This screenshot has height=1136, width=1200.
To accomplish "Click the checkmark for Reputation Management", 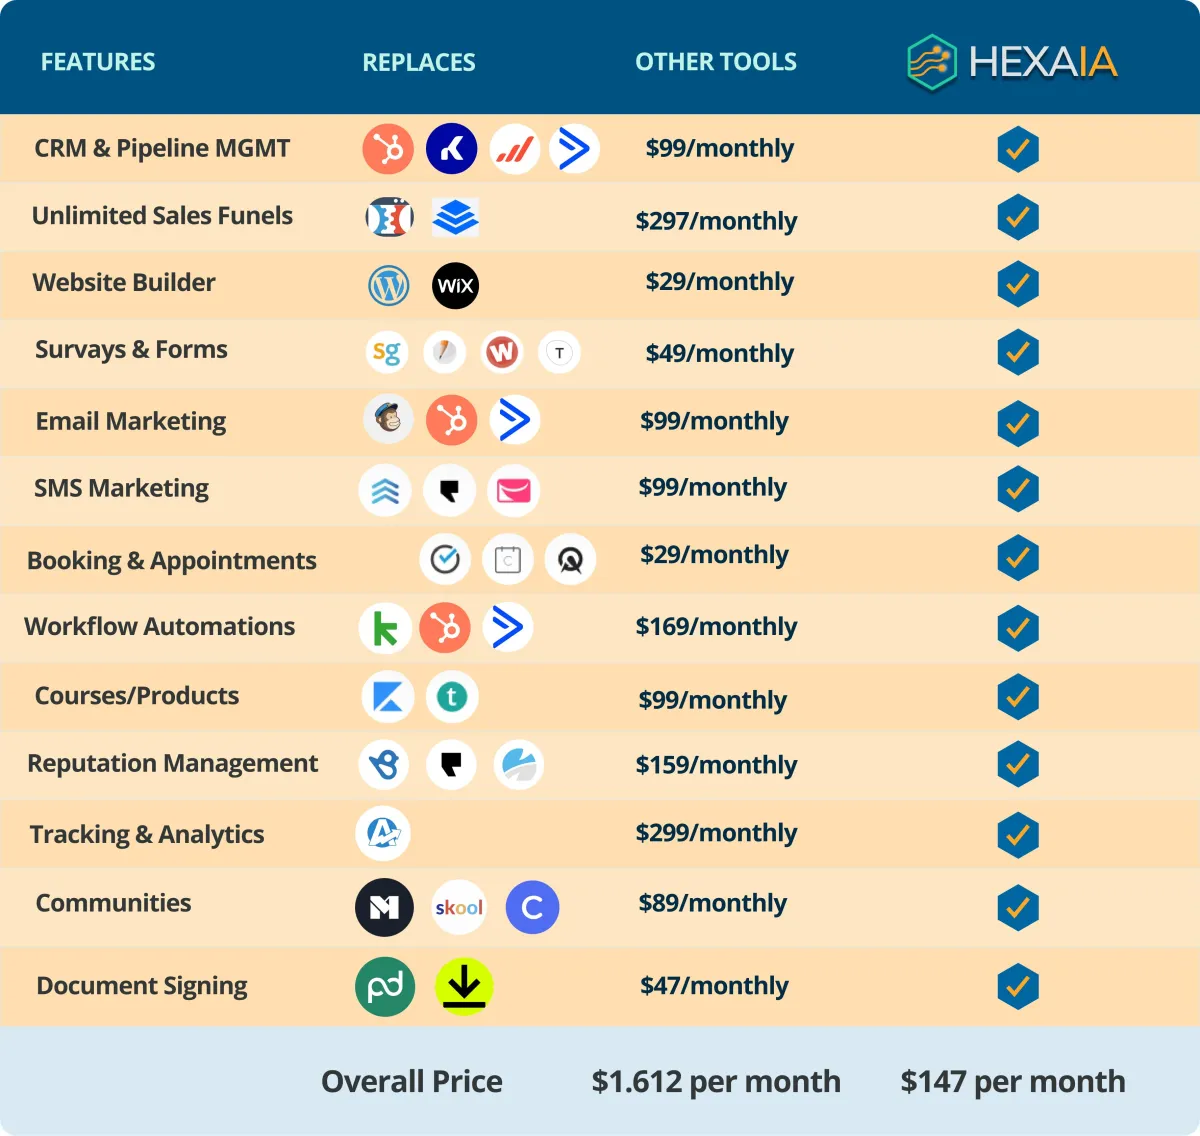I will pyautogui.click(x=1018, y=765).
